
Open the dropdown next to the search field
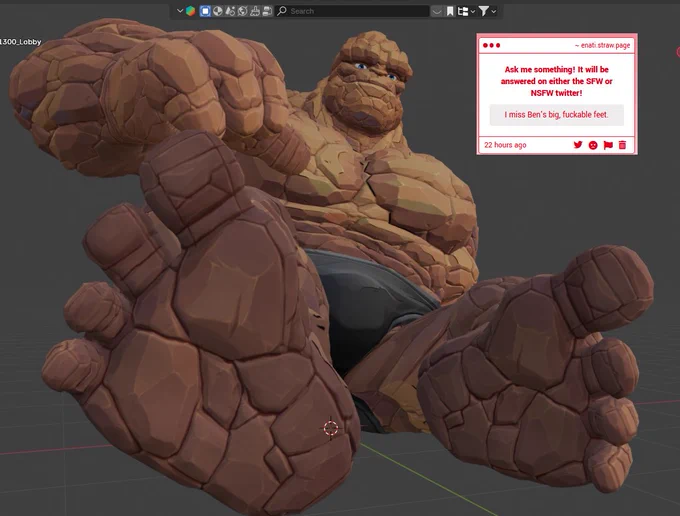click(x=437, y=11)
